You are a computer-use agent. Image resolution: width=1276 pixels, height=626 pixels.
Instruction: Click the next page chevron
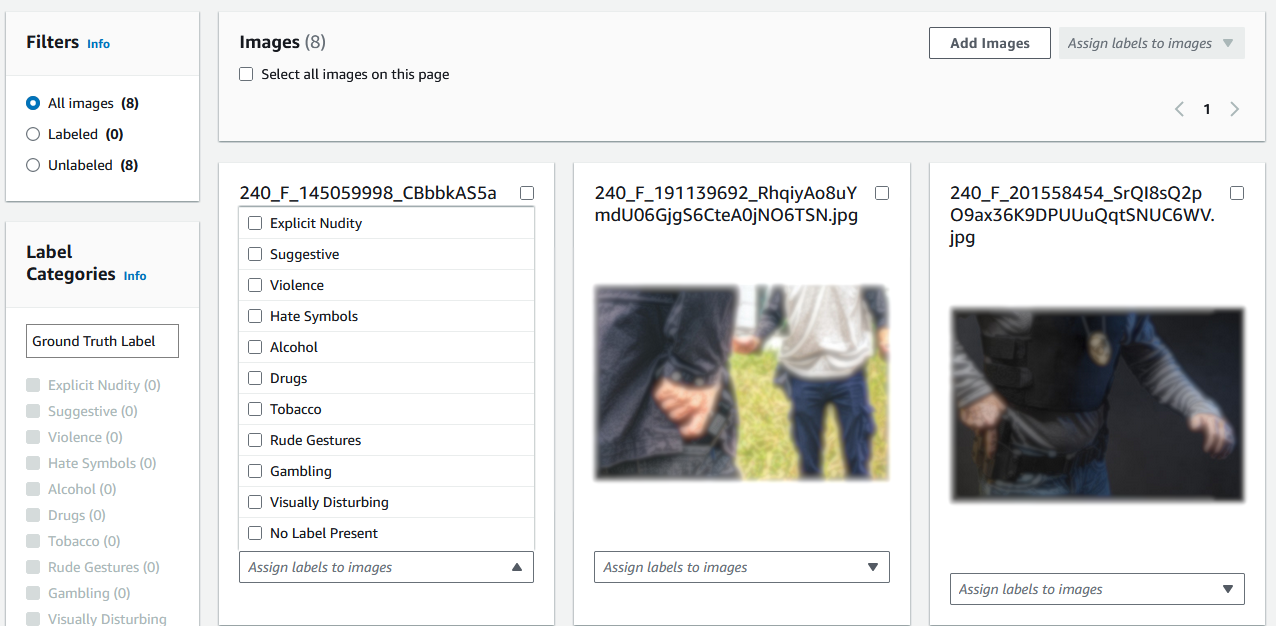[x=1234, y=108]
